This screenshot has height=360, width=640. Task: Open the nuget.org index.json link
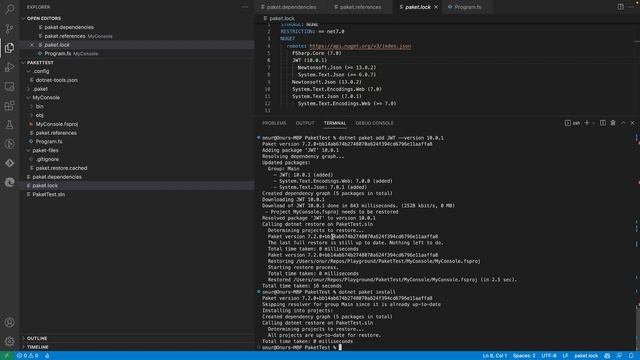click(360, 46)
